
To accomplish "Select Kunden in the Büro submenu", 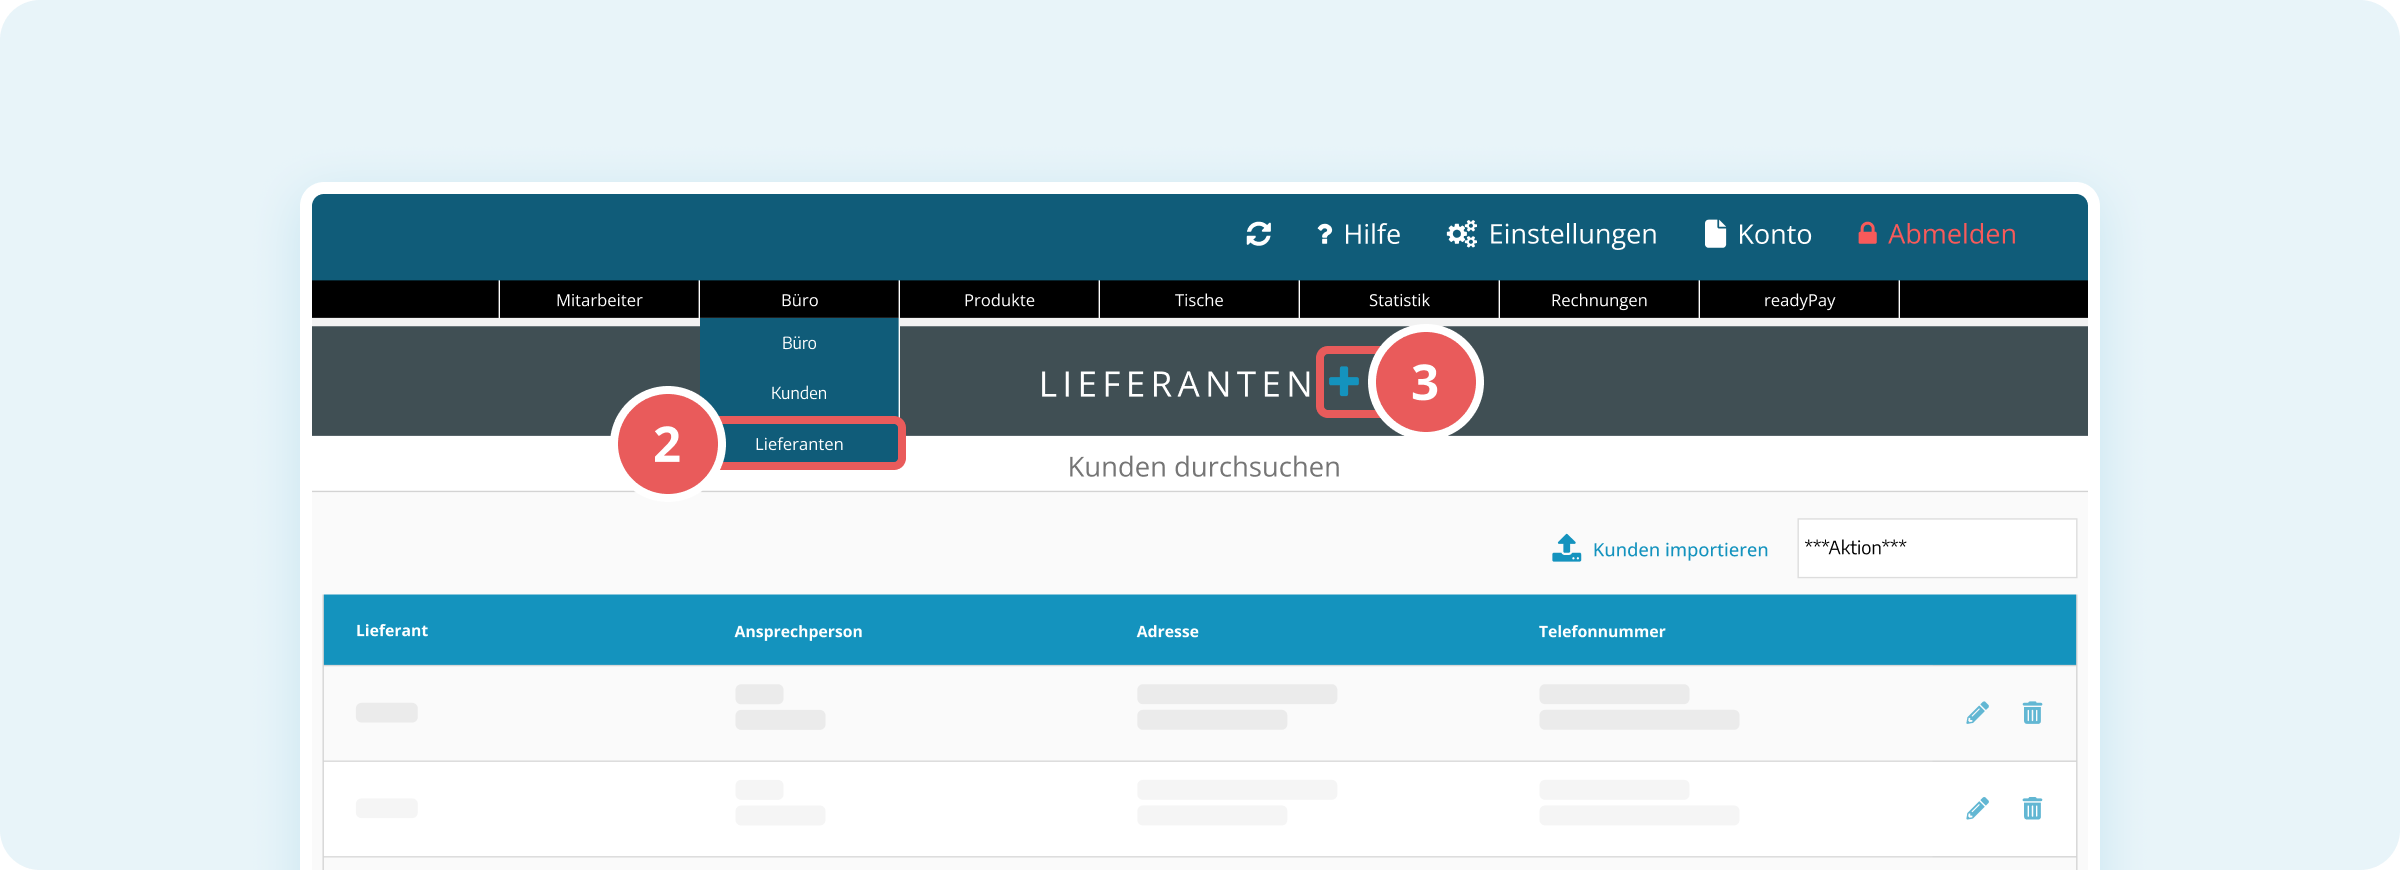I will click(x=799, y=393).
